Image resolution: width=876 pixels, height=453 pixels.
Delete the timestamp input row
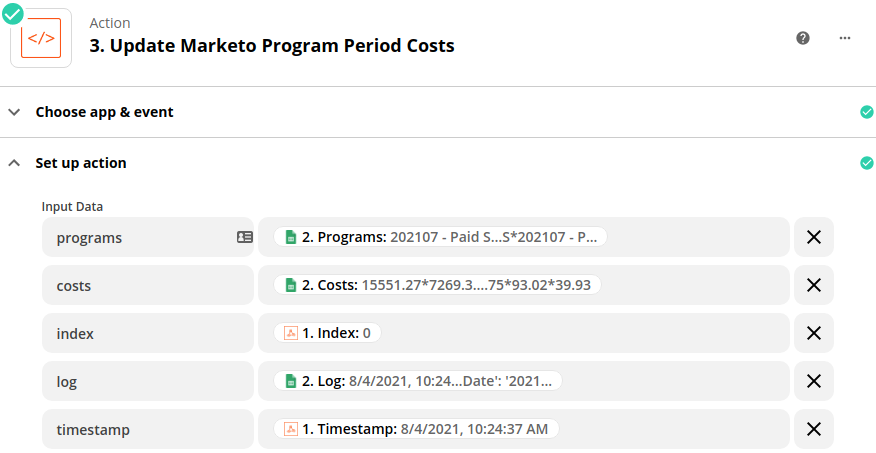coord(814,429)
